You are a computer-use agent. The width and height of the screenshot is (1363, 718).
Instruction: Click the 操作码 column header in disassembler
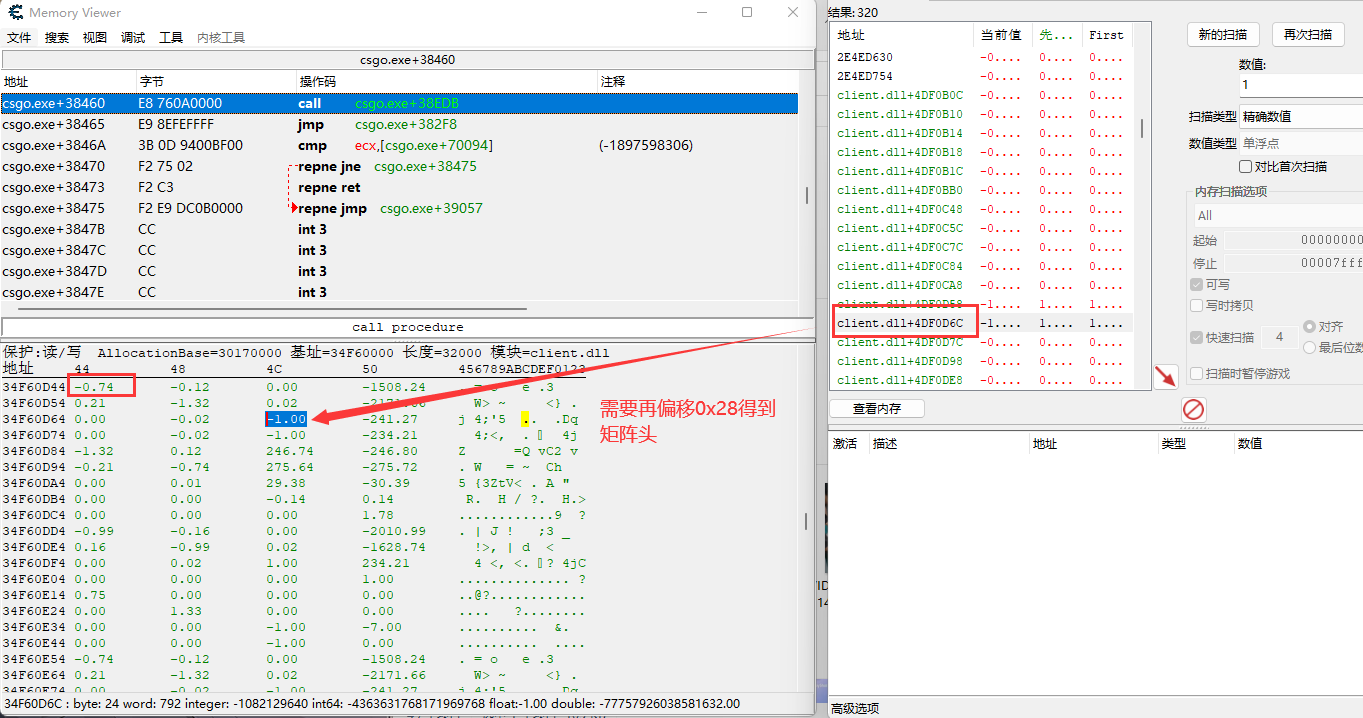tap(447, 81)
